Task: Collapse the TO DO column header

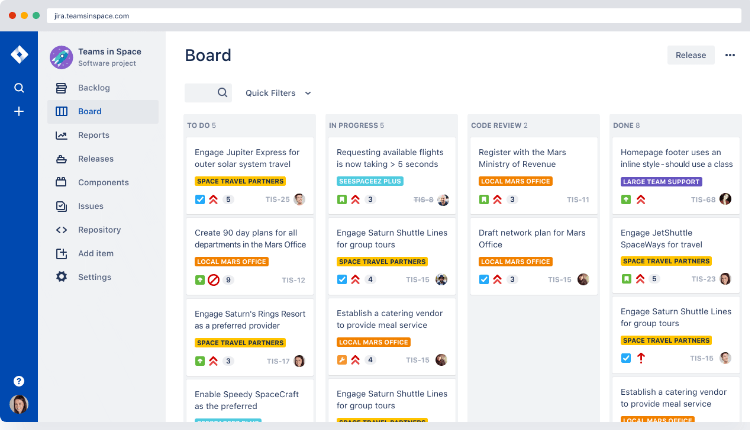Action: coord(201,126)
